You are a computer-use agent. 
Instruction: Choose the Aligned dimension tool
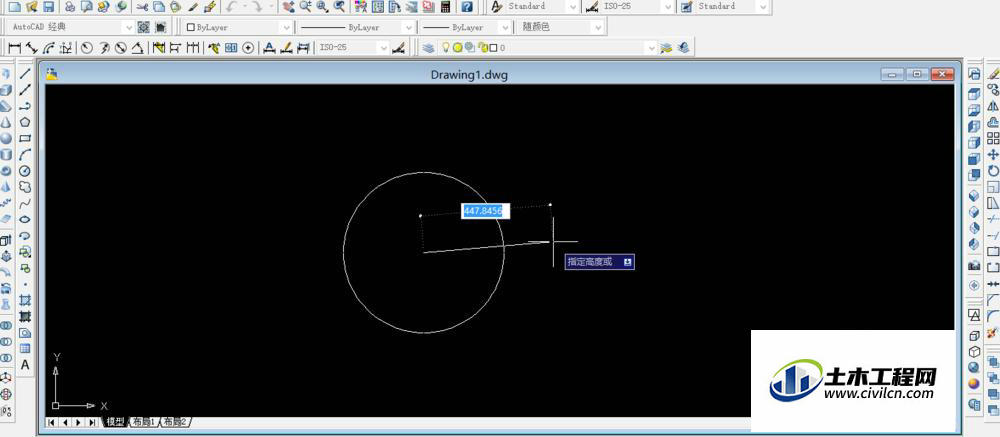31,47
